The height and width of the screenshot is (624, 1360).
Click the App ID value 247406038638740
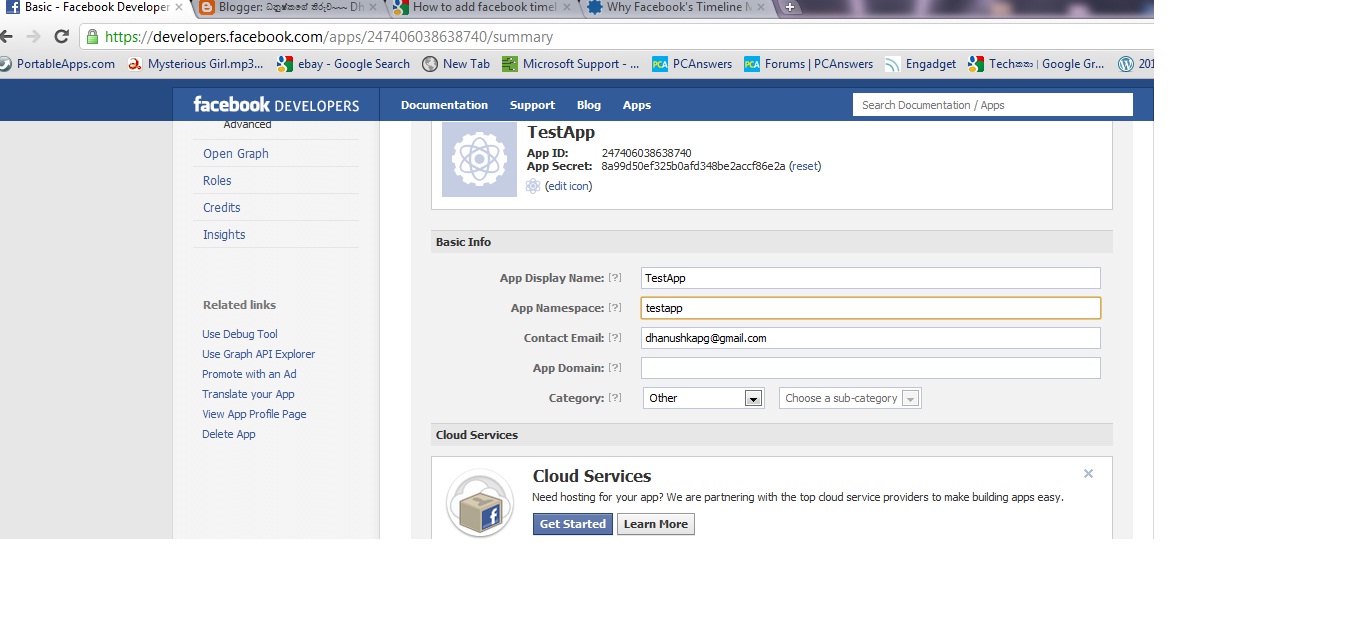point(646,153)
